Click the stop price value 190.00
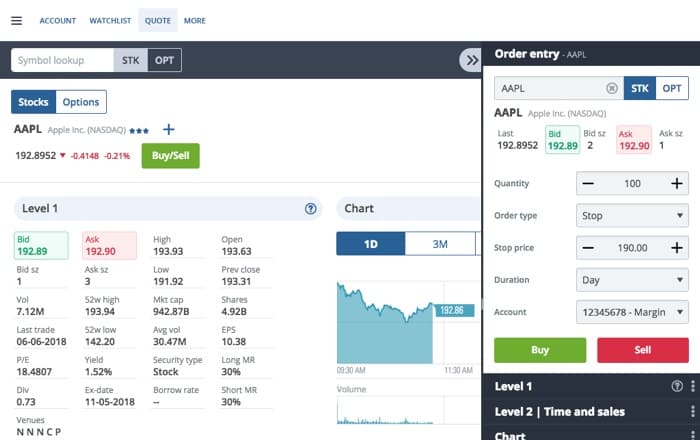Image resolution: width=700 pixels, height=440 pixels. point(632,248)
